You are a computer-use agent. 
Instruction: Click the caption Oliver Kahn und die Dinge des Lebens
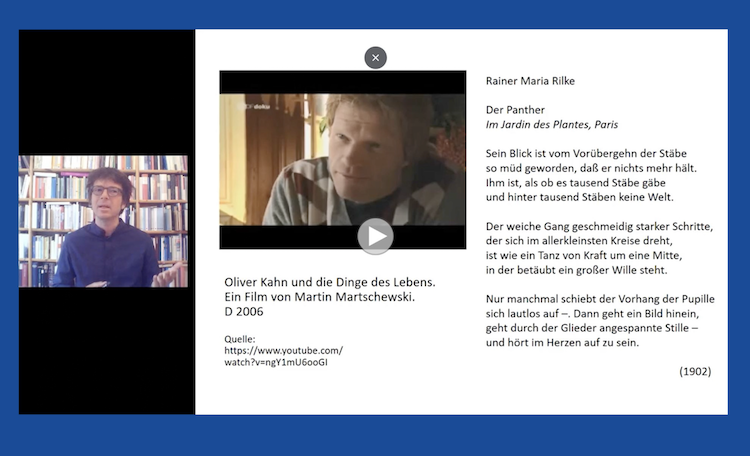330,282
